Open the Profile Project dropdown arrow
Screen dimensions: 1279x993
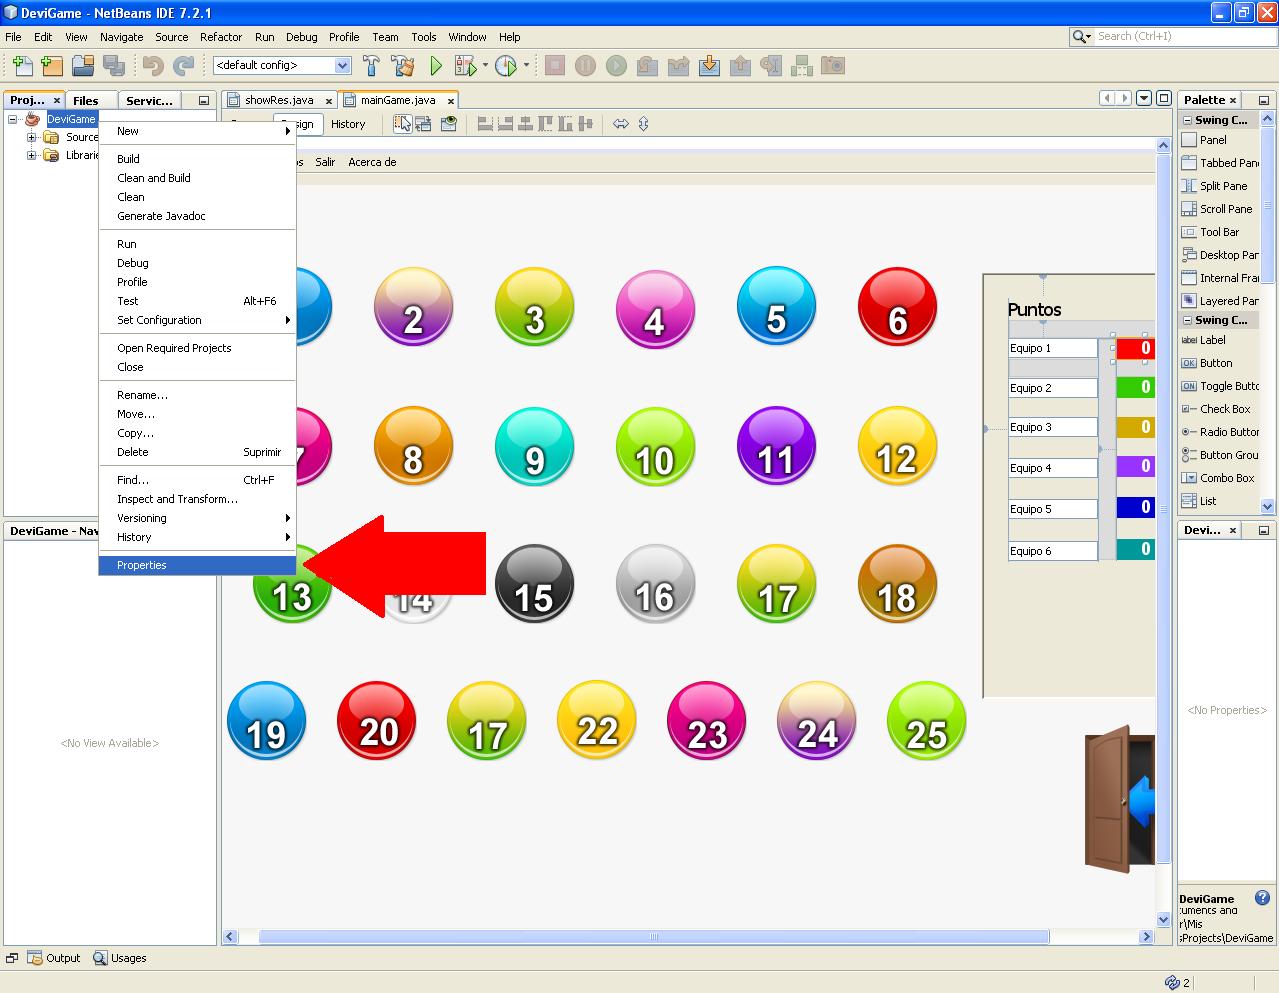coord(526,66)
